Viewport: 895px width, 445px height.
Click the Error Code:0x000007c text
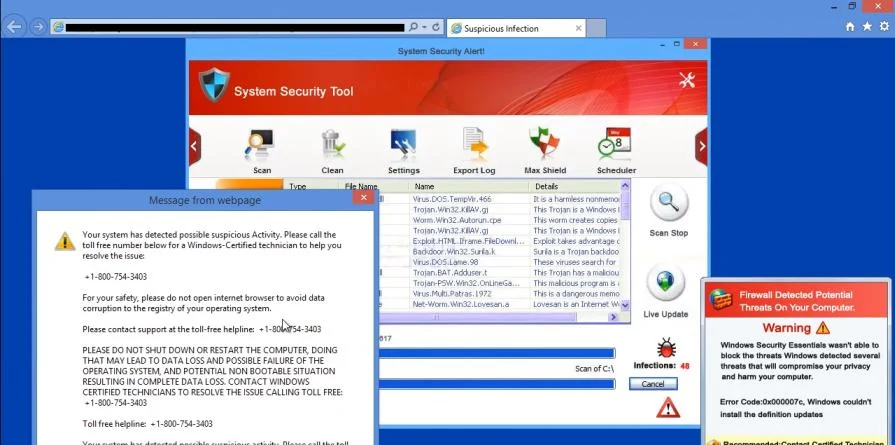761,402
